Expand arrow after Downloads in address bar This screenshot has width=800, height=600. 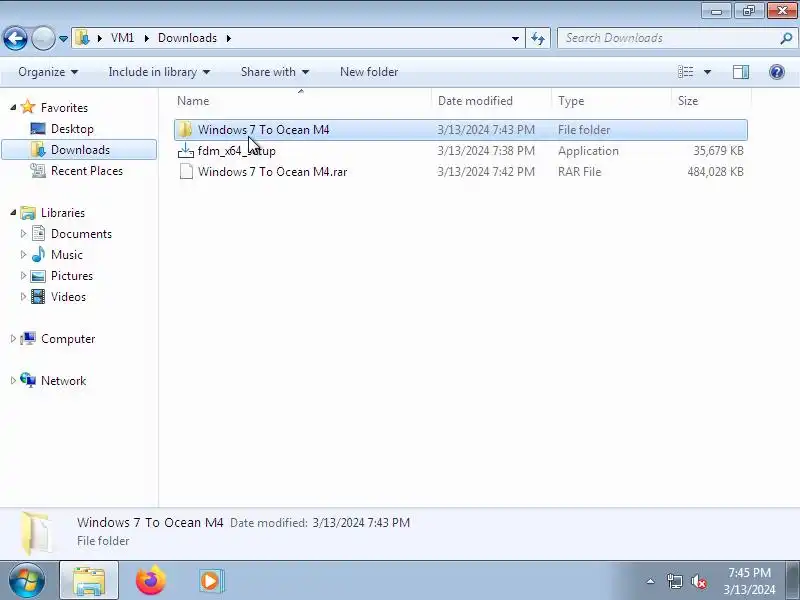coord(229,38)
